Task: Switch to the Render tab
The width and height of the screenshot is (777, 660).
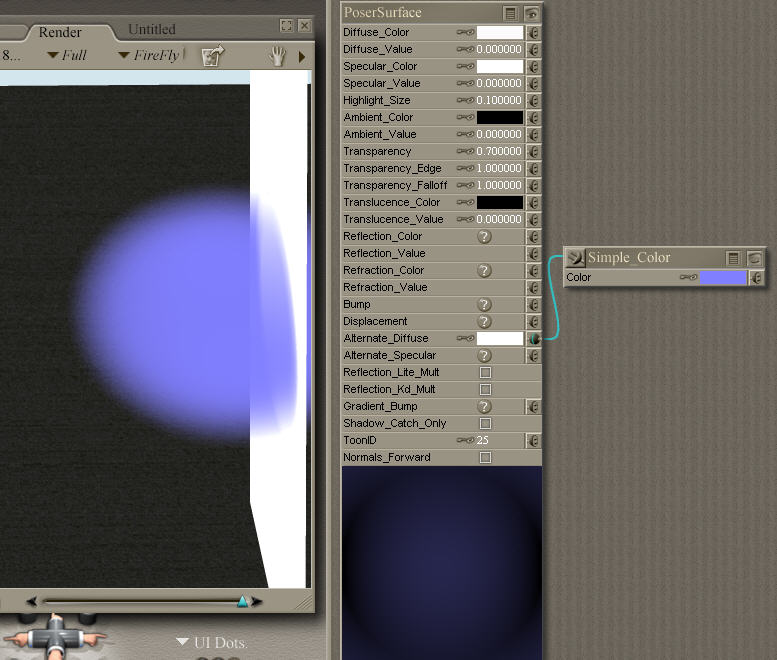Action: click(60, 32)
